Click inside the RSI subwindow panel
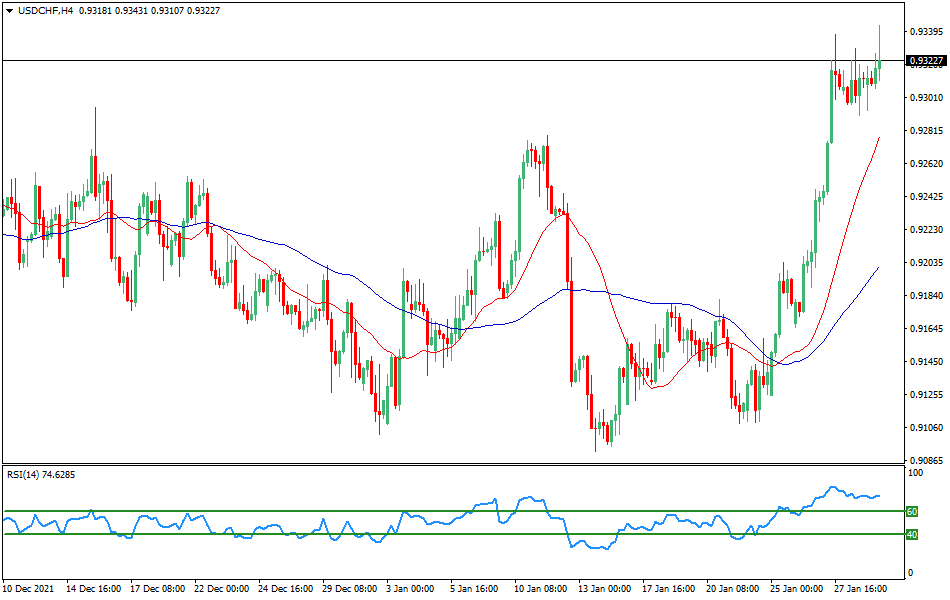 point(450,520)
